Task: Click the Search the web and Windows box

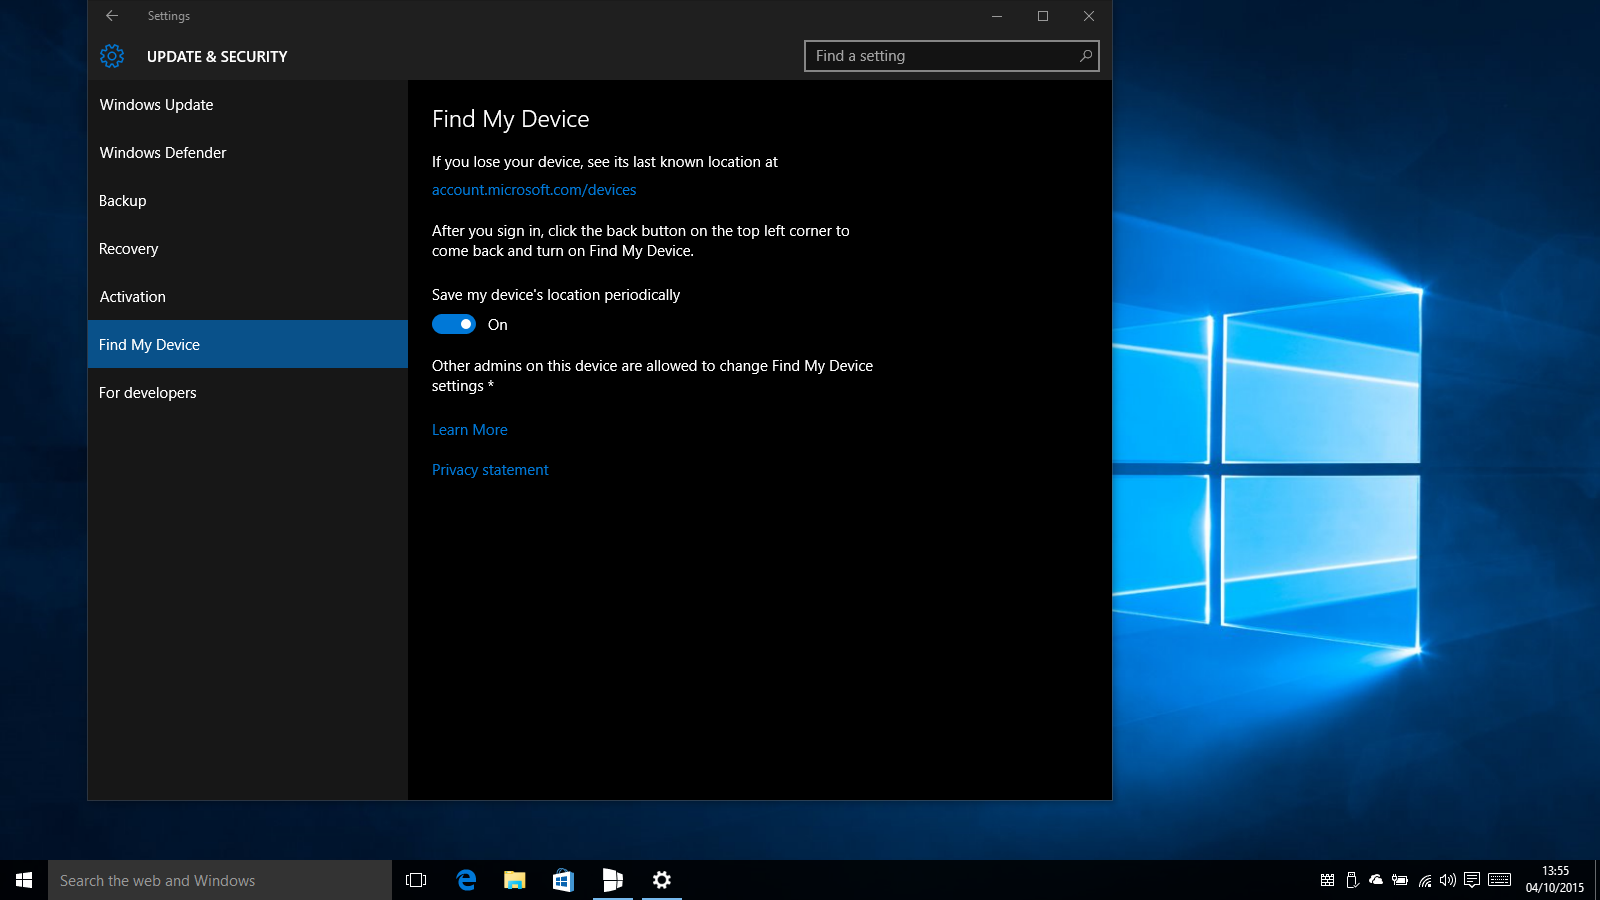Action: click(220, 880)
